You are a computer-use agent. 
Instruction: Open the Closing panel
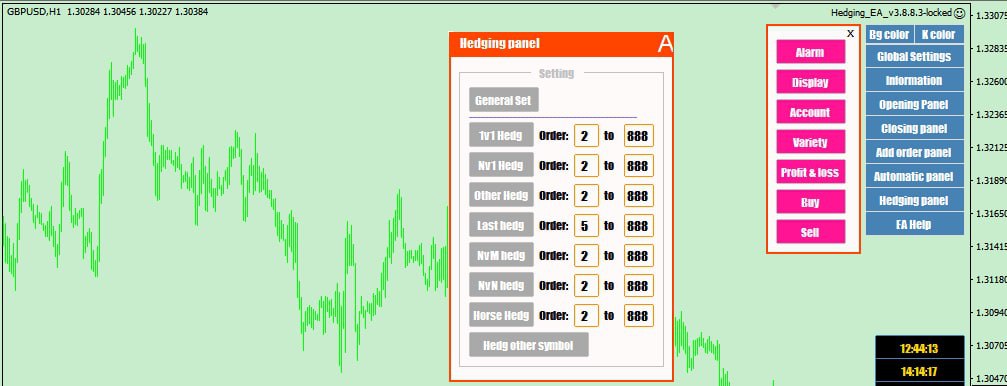915,128
